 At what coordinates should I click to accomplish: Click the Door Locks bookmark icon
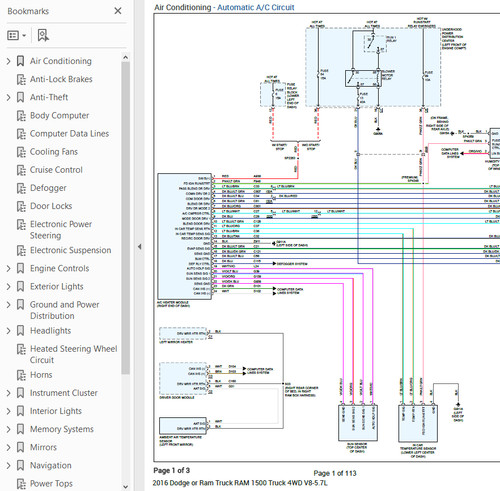[x=21, y=206]
